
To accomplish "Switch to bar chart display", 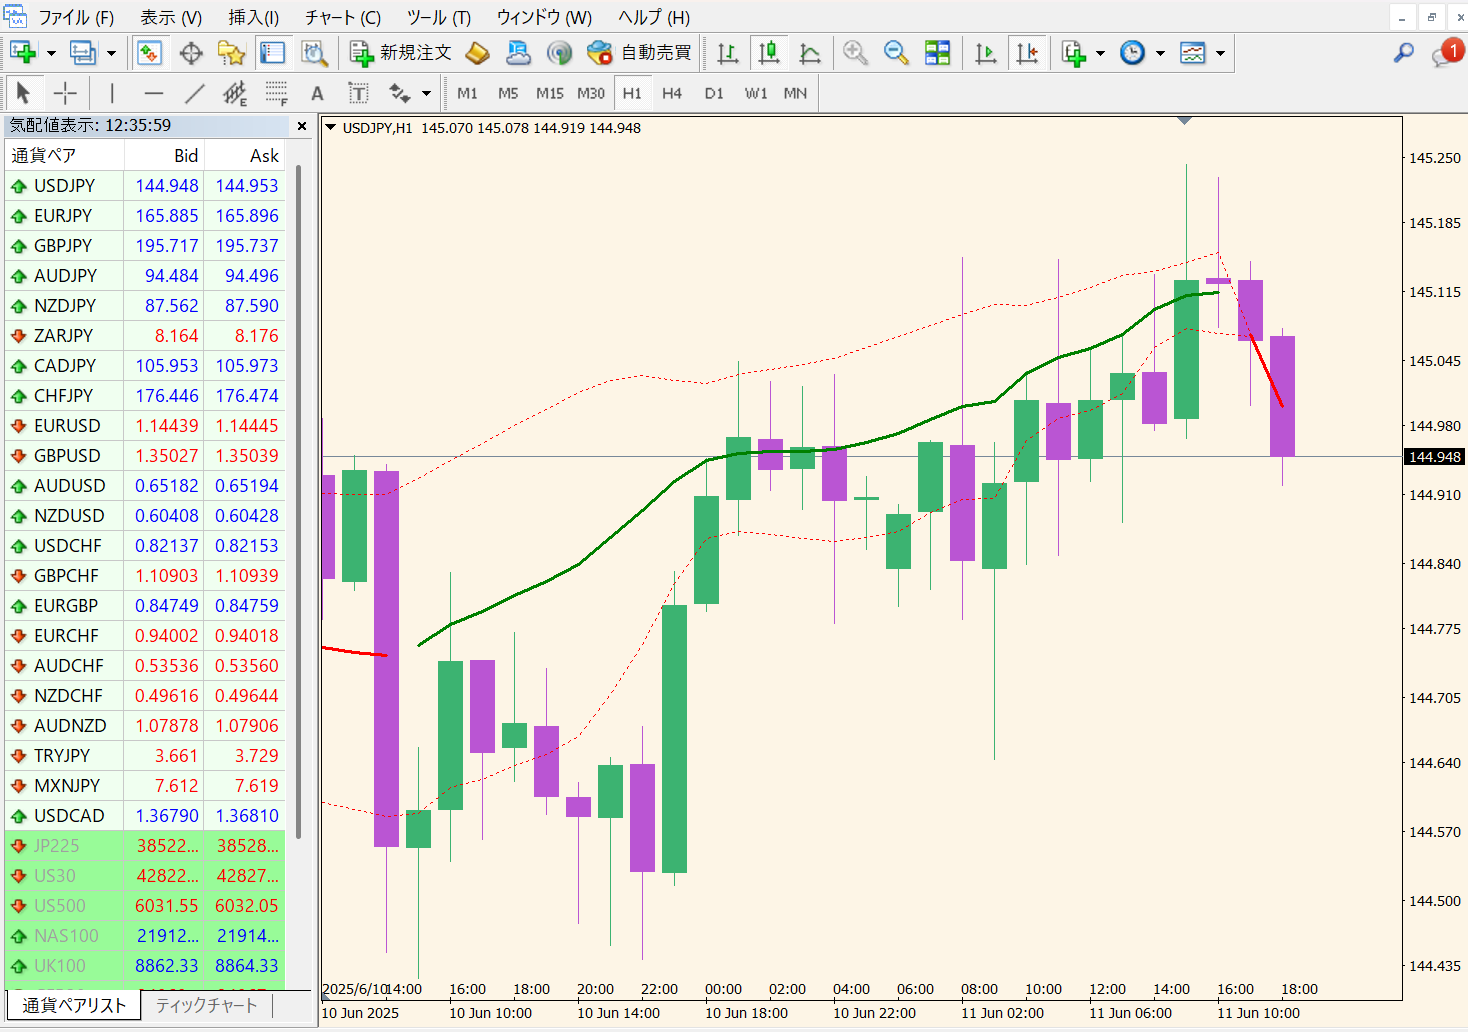I will (728, 53).
